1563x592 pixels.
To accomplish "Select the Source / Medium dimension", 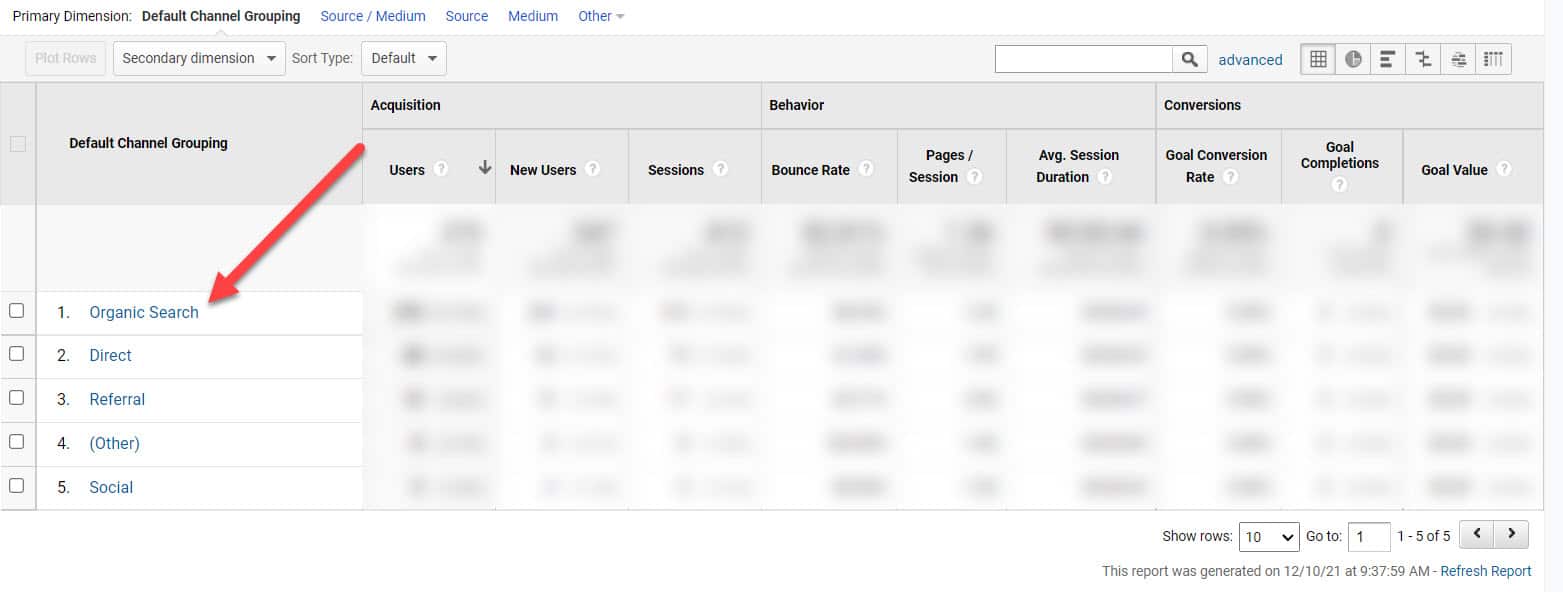I will [x=373, y=16].
